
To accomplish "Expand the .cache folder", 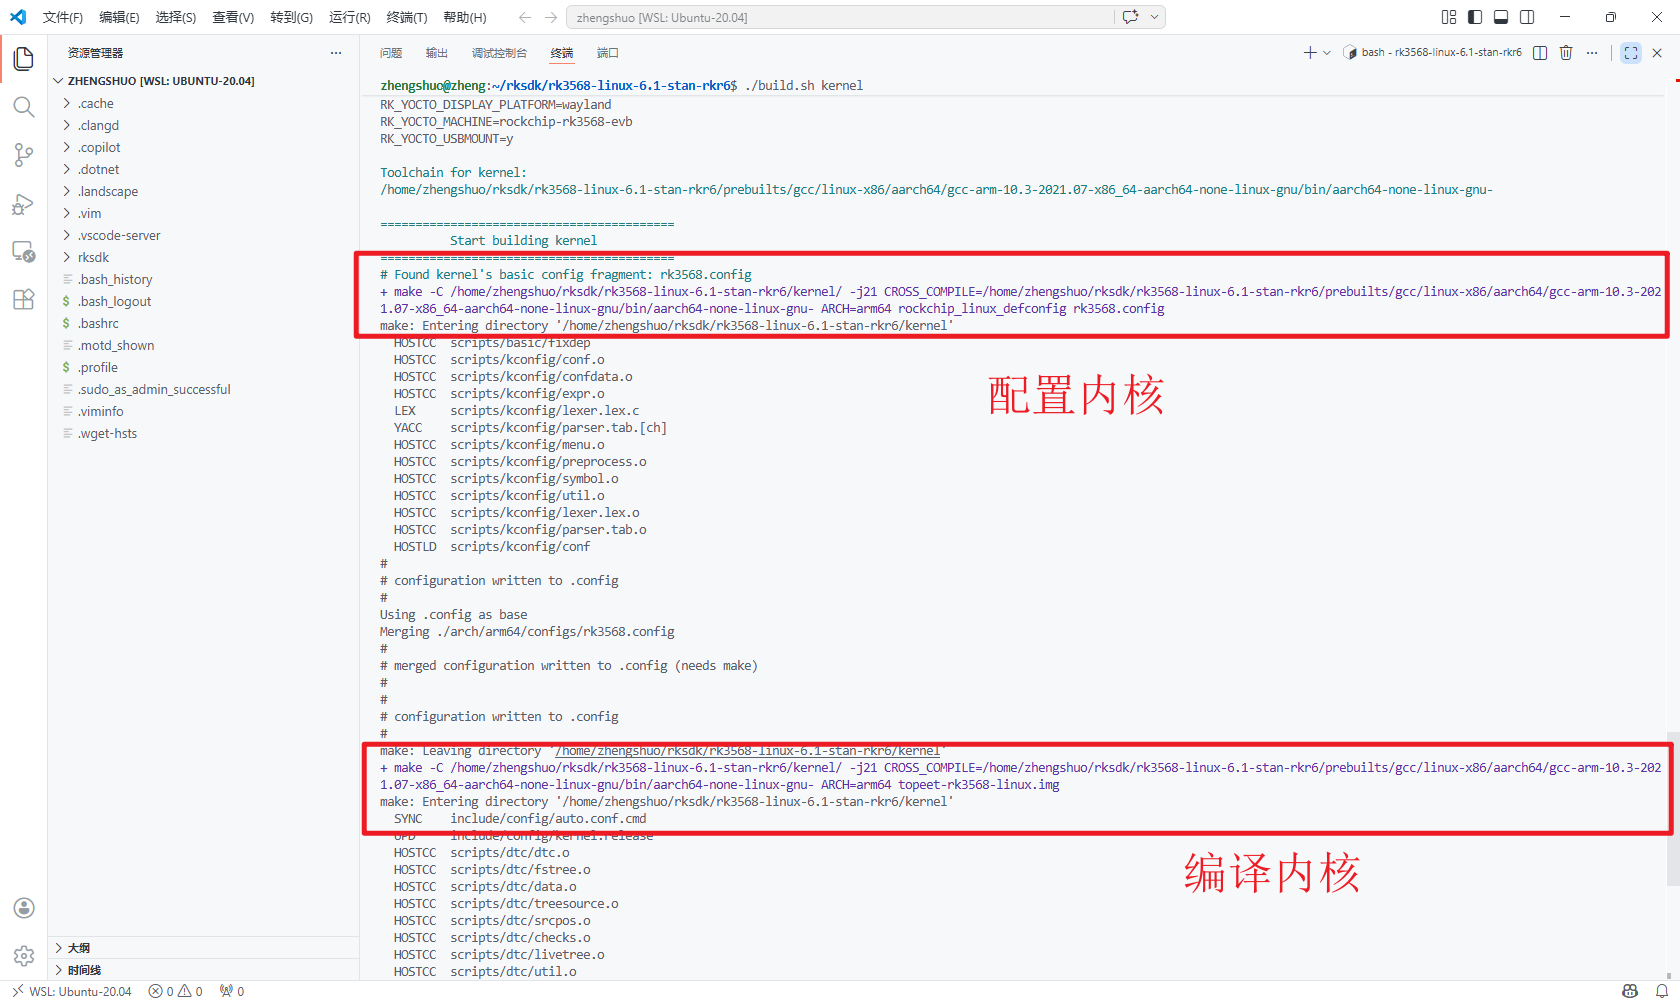I will click(x=204, y=103).
